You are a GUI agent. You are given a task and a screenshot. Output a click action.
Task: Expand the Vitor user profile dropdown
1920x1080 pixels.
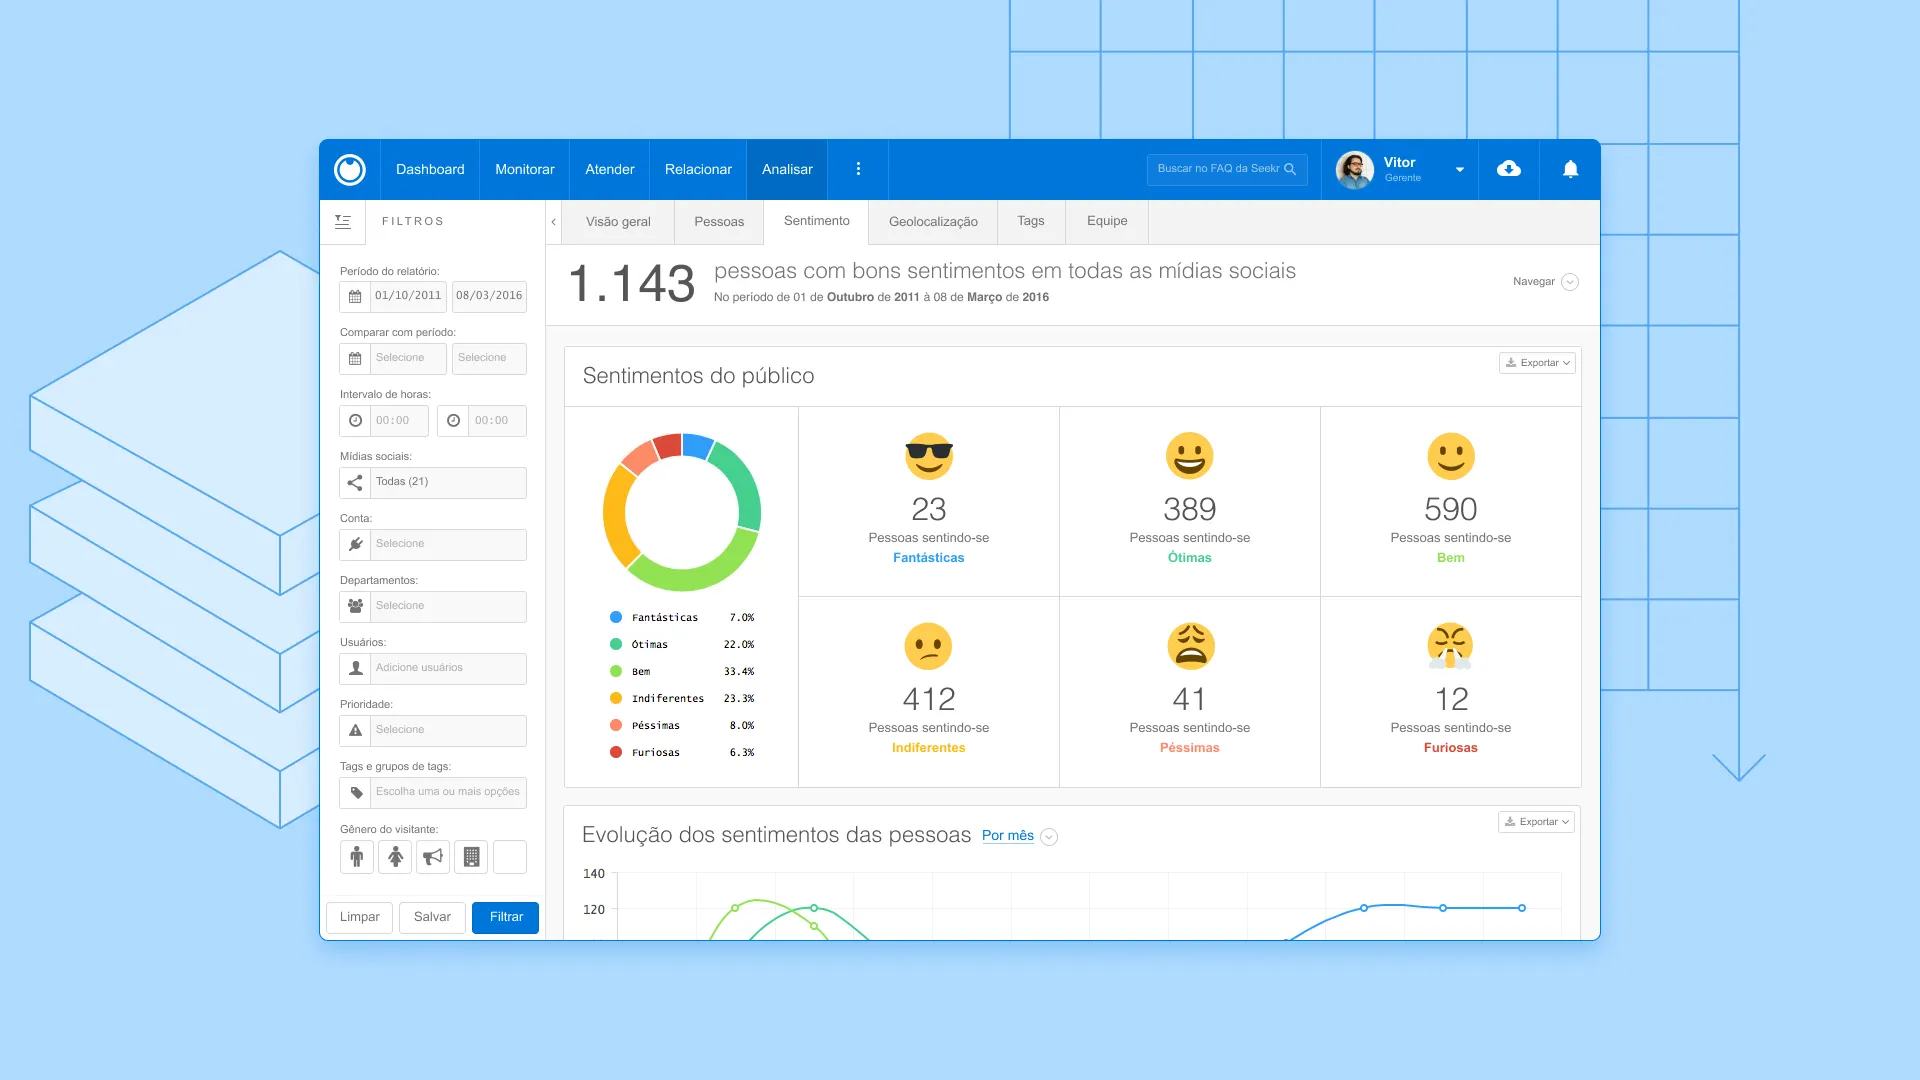(1459, 170)
